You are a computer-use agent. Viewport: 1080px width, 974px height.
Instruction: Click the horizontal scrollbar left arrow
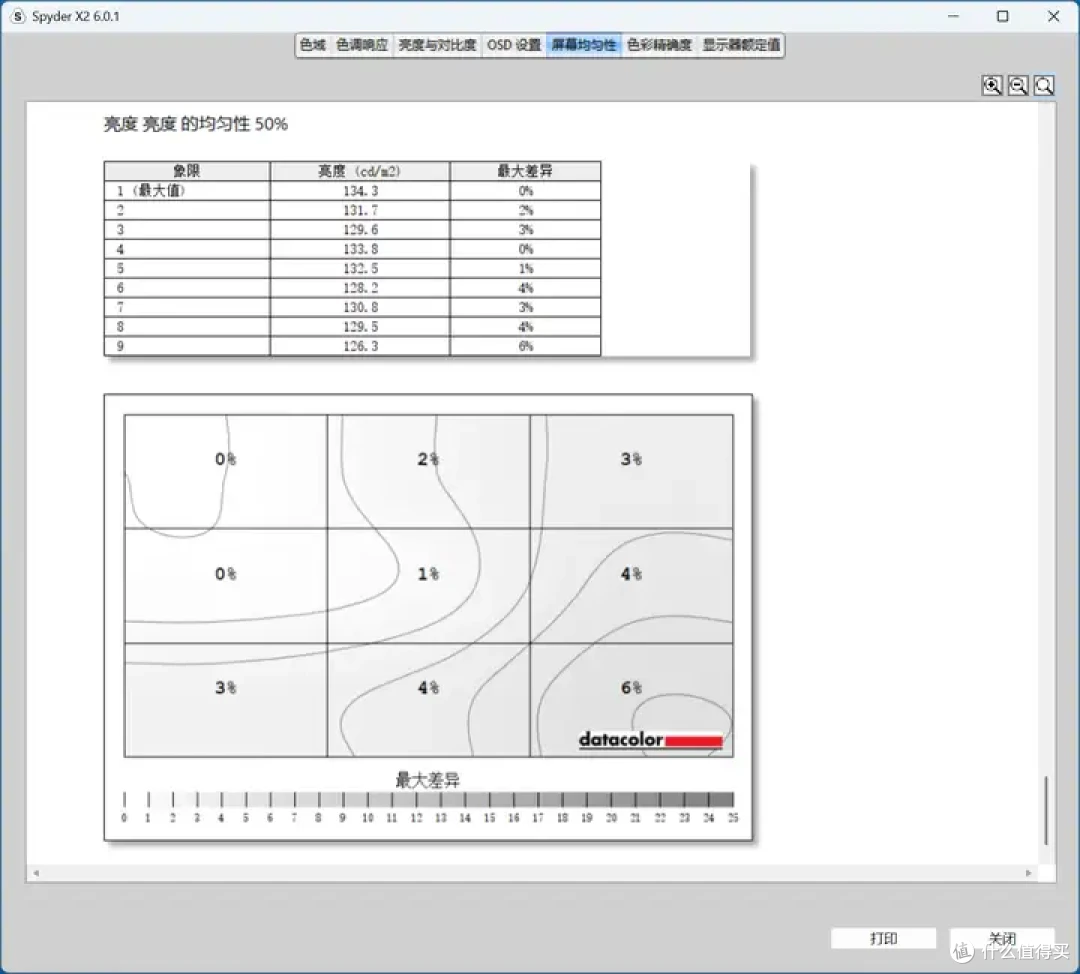click(x=36, y=873)
